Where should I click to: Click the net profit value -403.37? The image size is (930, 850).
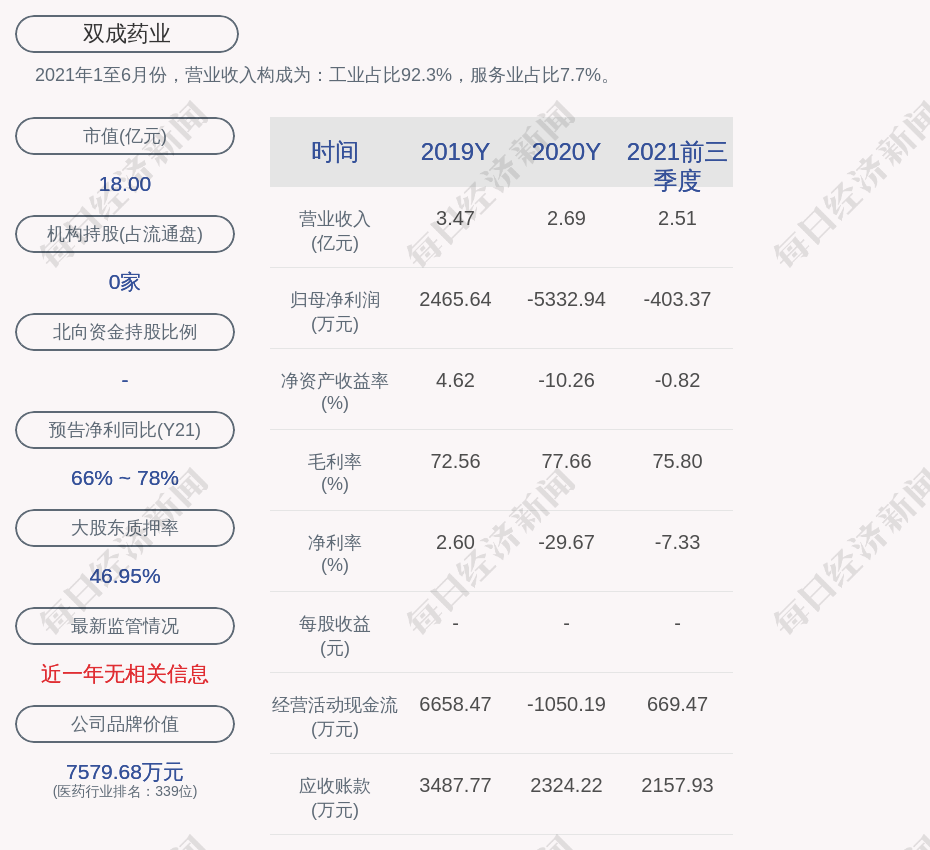point(677,300)
